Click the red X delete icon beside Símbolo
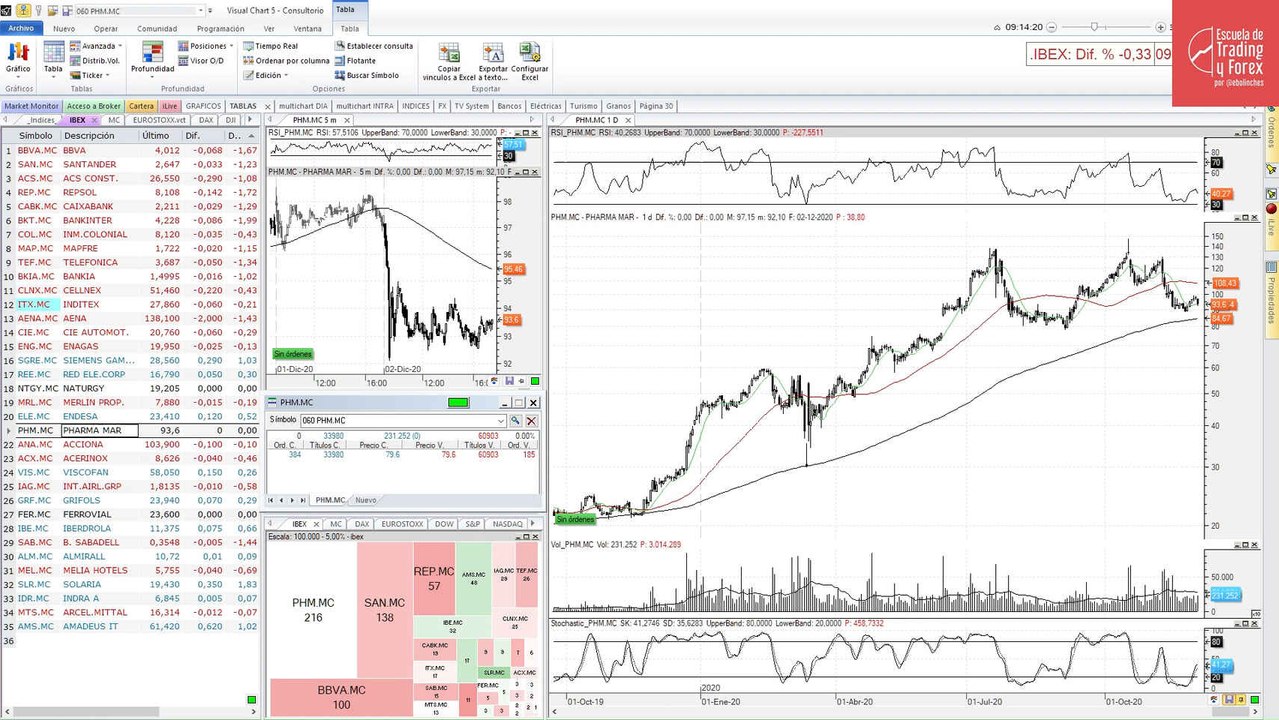This screenshot has width=1279, height=720. (532, 421)
